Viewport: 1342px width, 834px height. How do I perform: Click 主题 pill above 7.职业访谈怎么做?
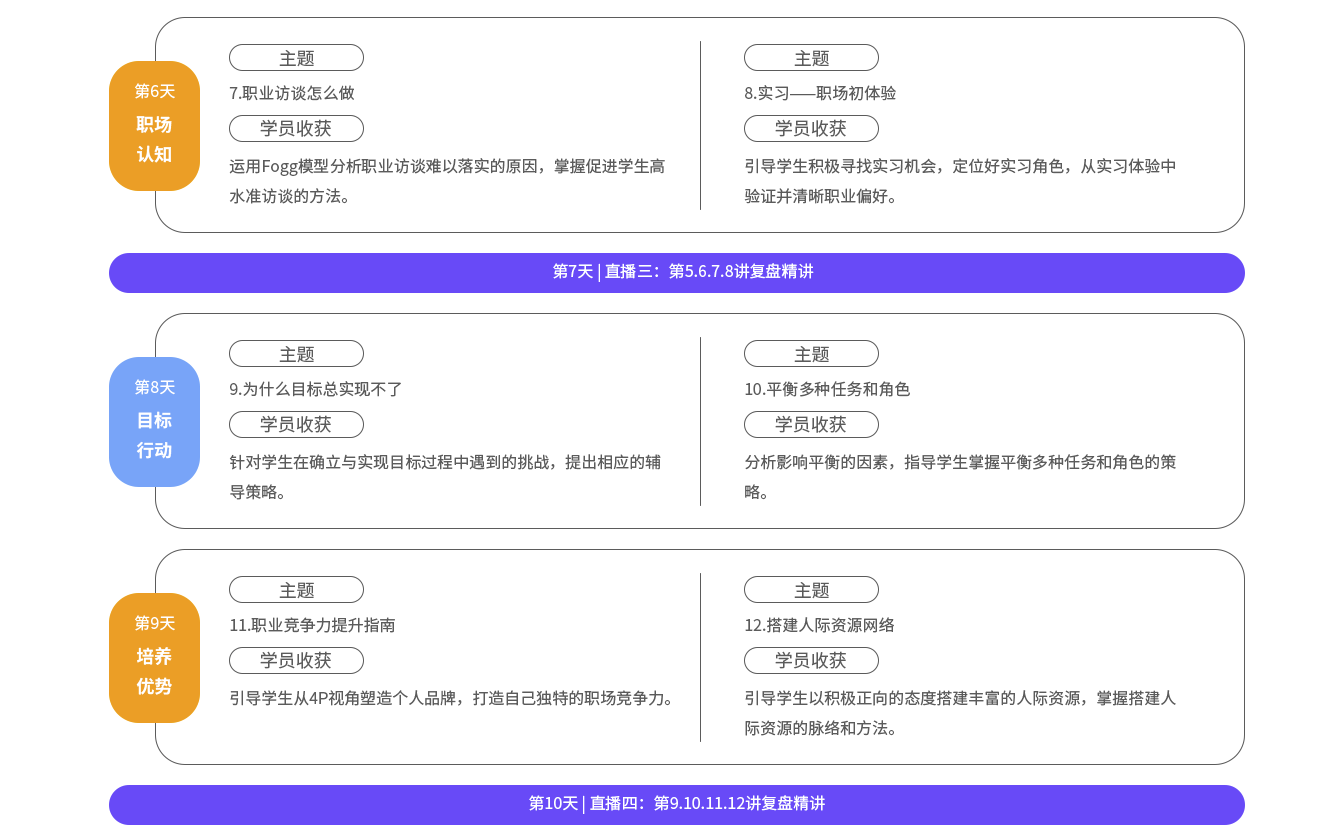[296, 58]
